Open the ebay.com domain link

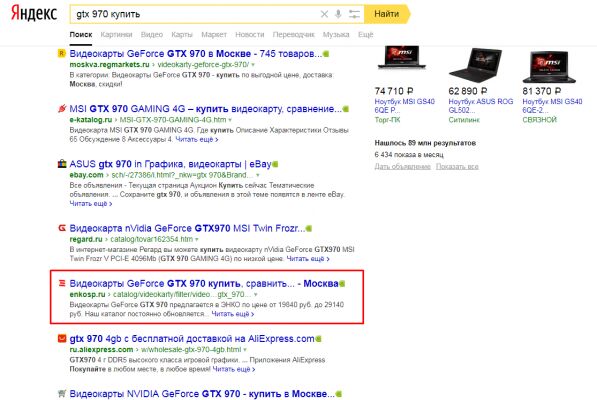coord(86,175)
